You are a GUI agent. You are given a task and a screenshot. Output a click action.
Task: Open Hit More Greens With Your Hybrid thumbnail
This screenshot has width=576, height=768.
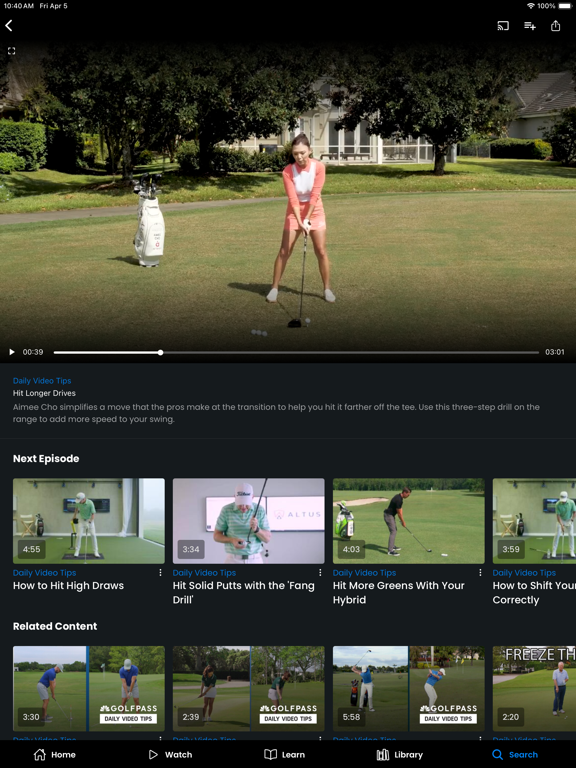click(x=408, y=521)
